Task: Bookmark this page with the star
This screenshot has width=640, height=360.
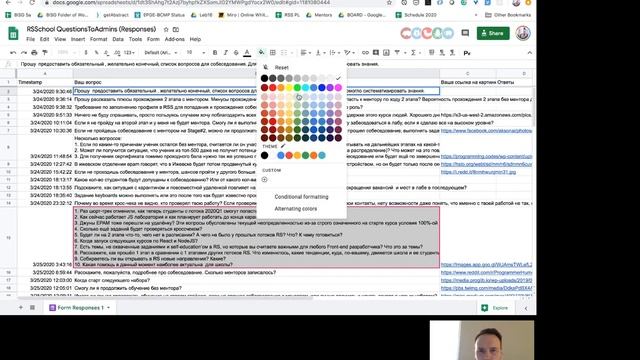Action: (389, 2)
